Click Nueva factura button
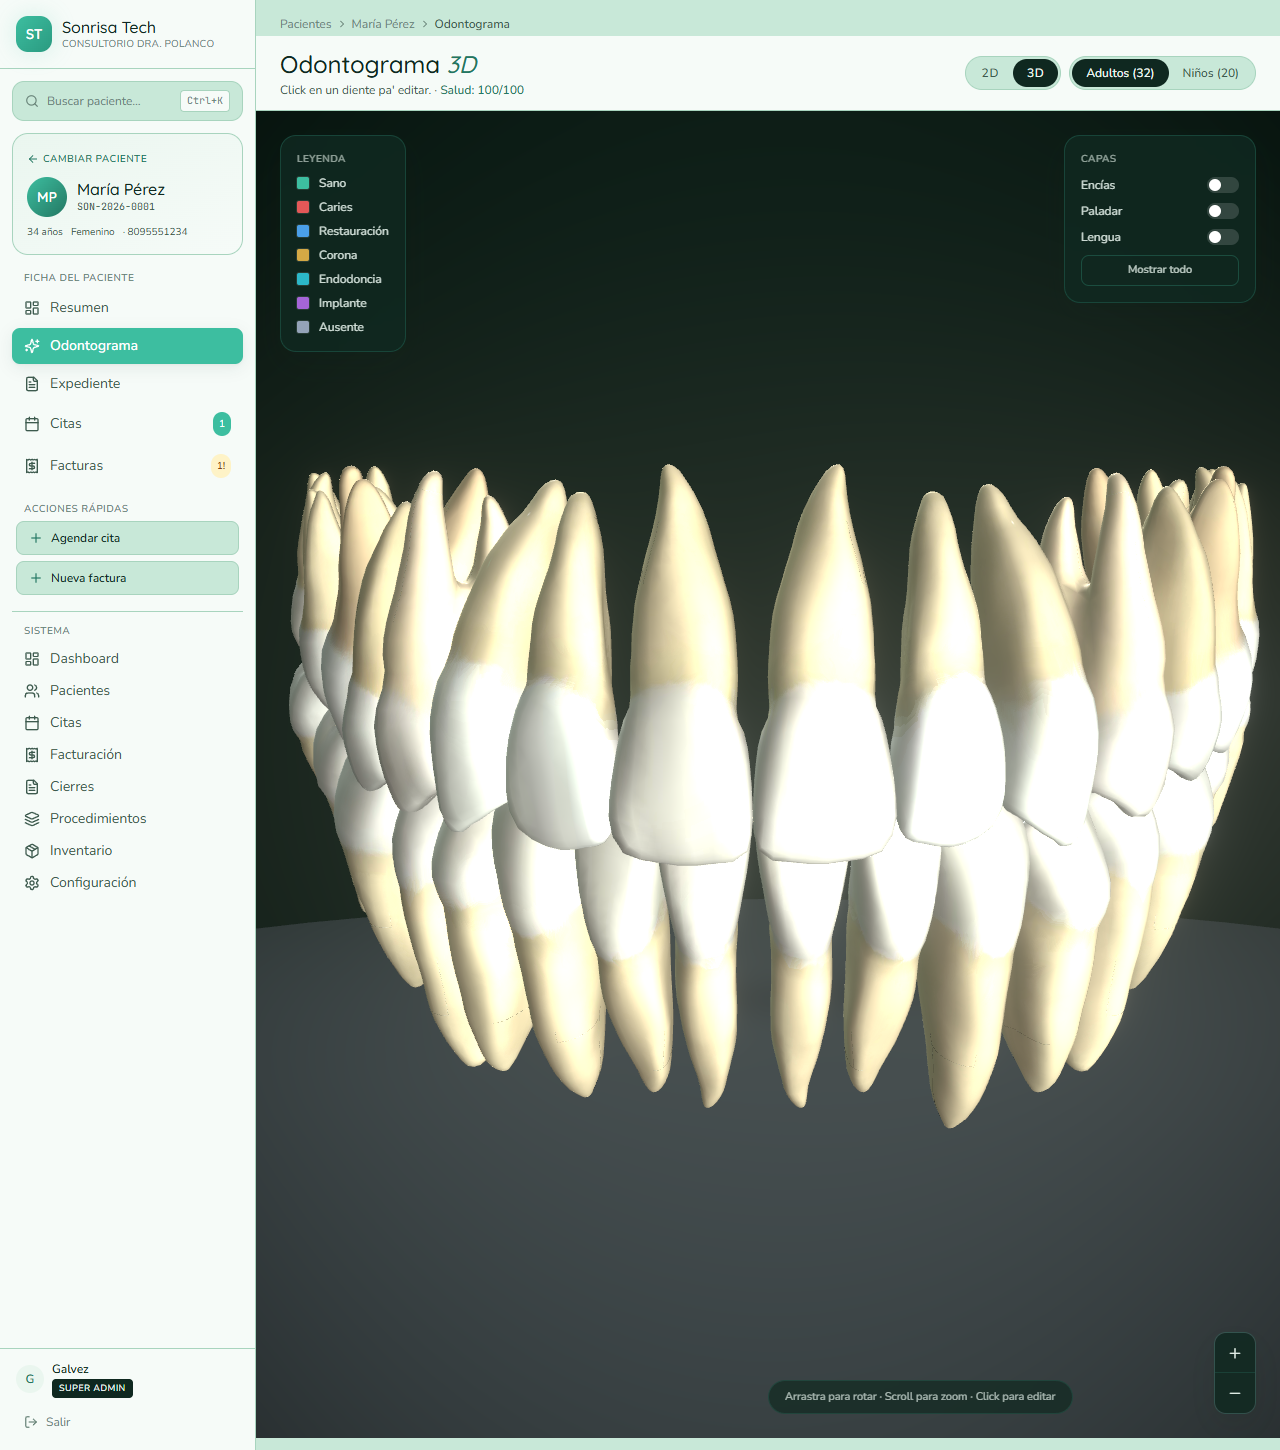Screen dimensions: 1280x1450 click(x=127, y=578)
